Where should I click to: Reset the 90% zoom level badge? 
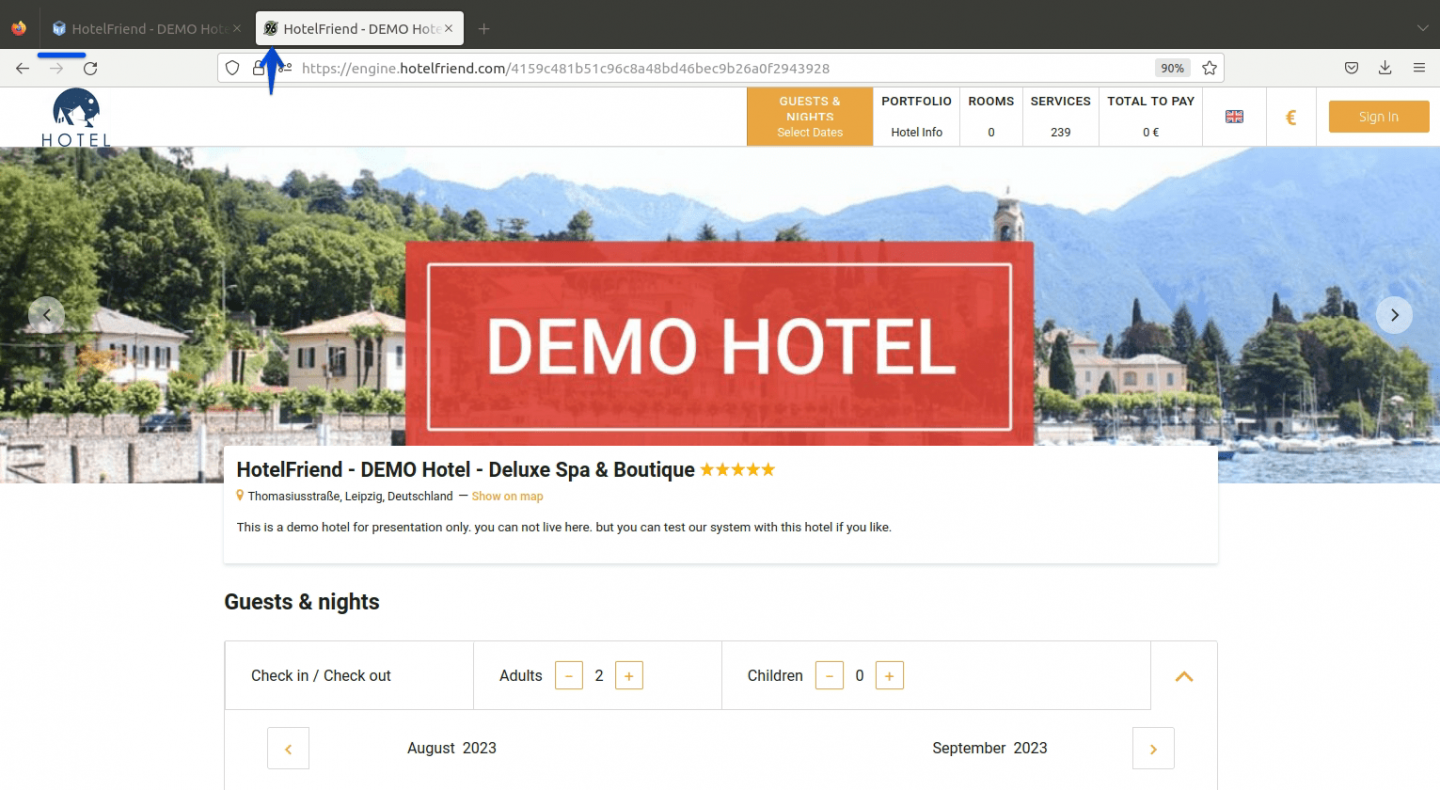point(1172,68)
